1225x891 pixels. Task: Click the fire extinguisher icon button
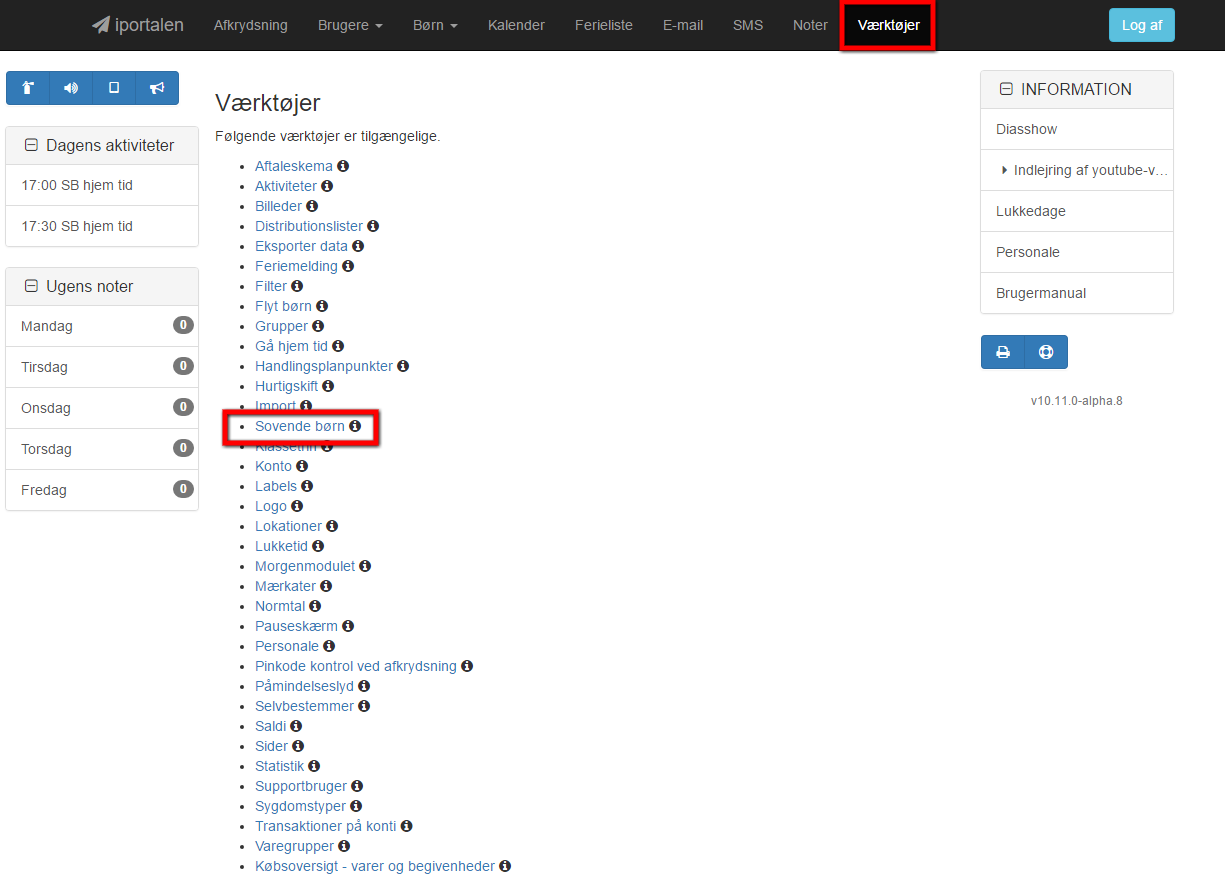[28, 88]
